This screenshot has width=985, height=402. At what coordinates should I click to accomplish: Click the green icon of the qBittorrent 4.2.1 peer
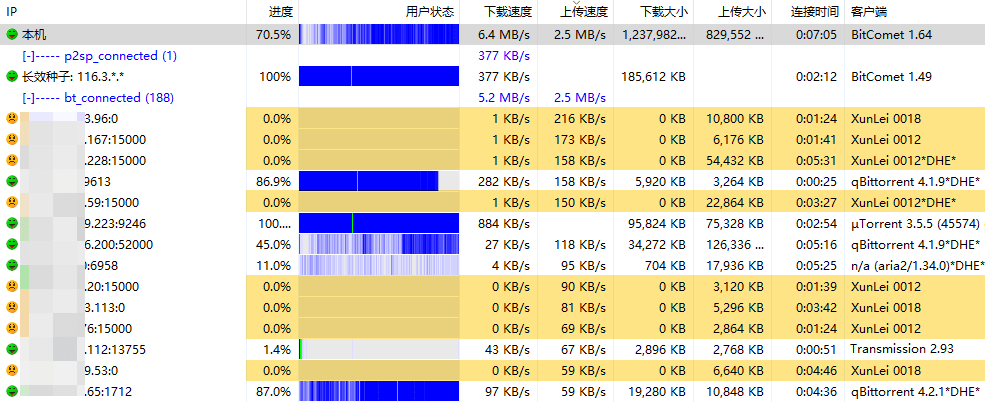(12, 391)
